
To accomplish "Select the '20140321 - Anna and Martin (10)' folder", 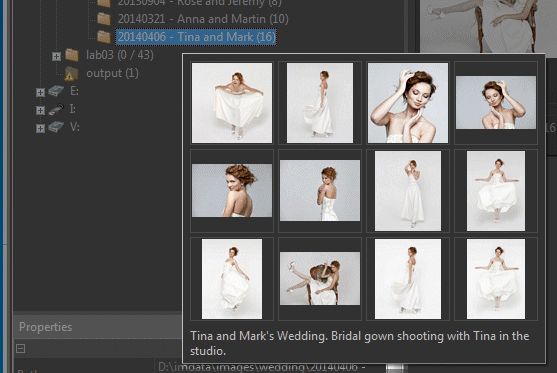I will point(203,19).
